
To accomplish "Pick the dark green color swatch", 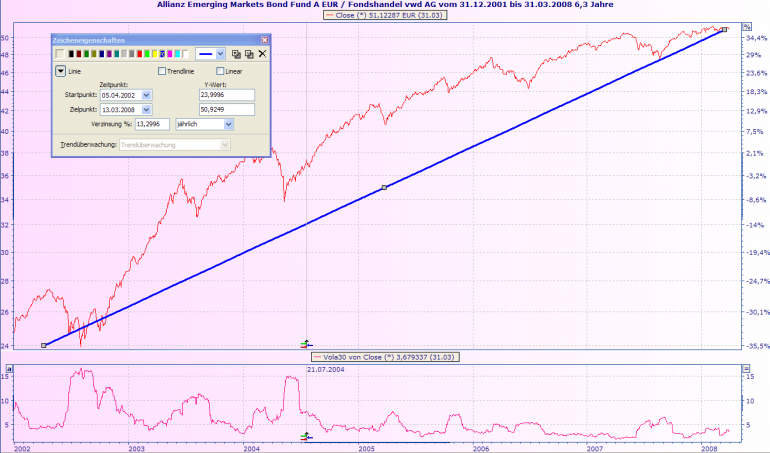I will pyautogui.click(x=86, y=54).
